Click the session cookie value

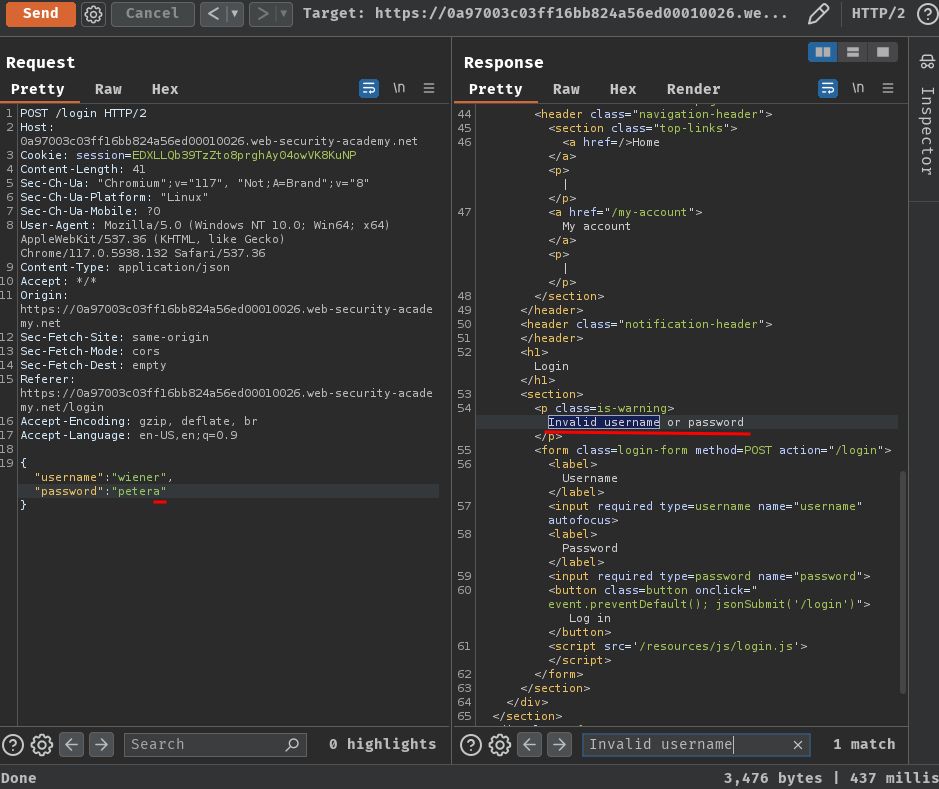tap(244, 155)
